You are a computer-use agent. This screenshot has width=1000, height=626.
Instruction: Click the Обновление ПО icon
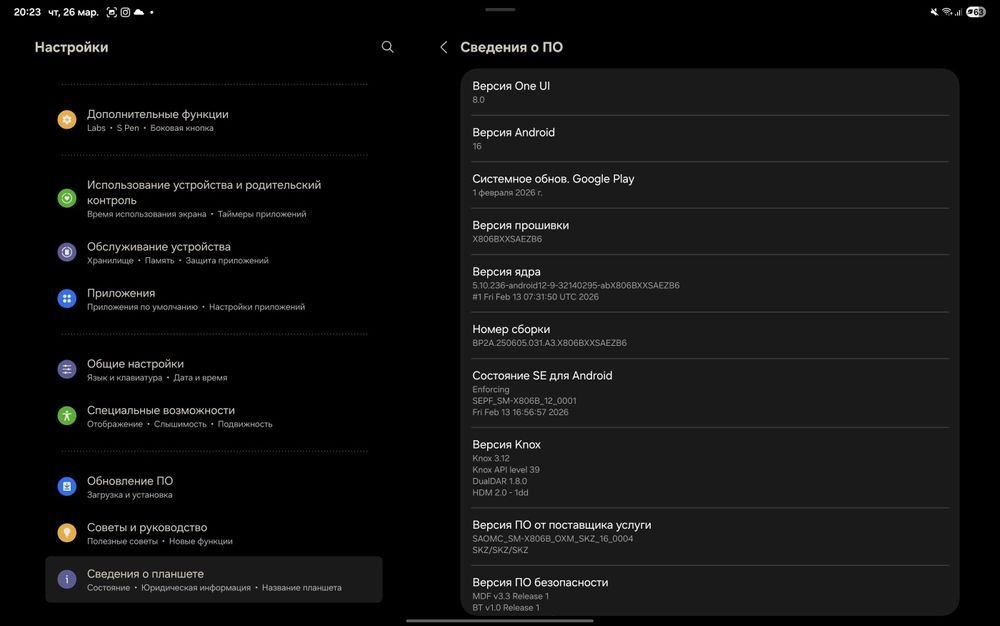point(67,487)
